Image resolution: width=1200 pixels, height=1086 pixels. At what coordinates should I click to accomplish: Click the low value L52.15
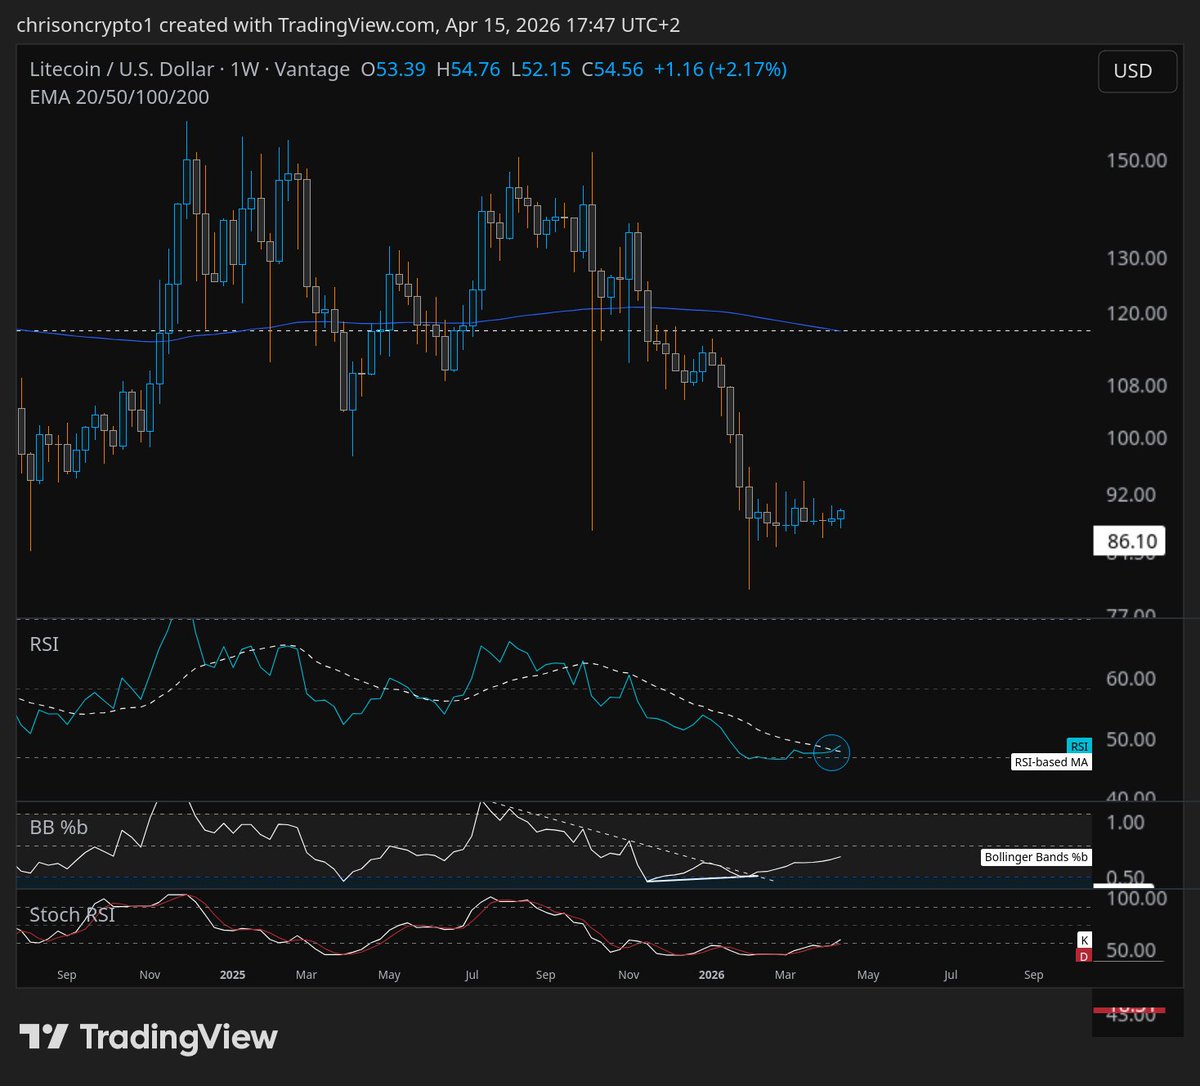(540, 69)
